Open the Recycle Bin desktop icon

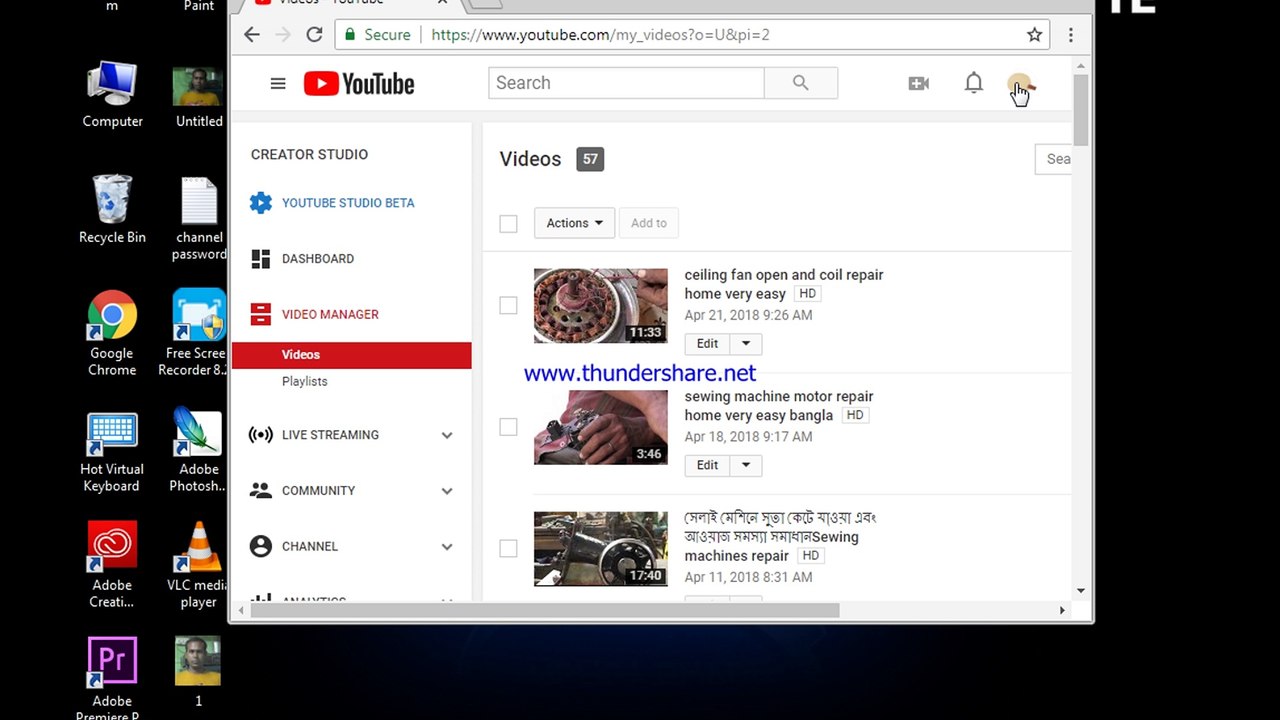(112, 209)
